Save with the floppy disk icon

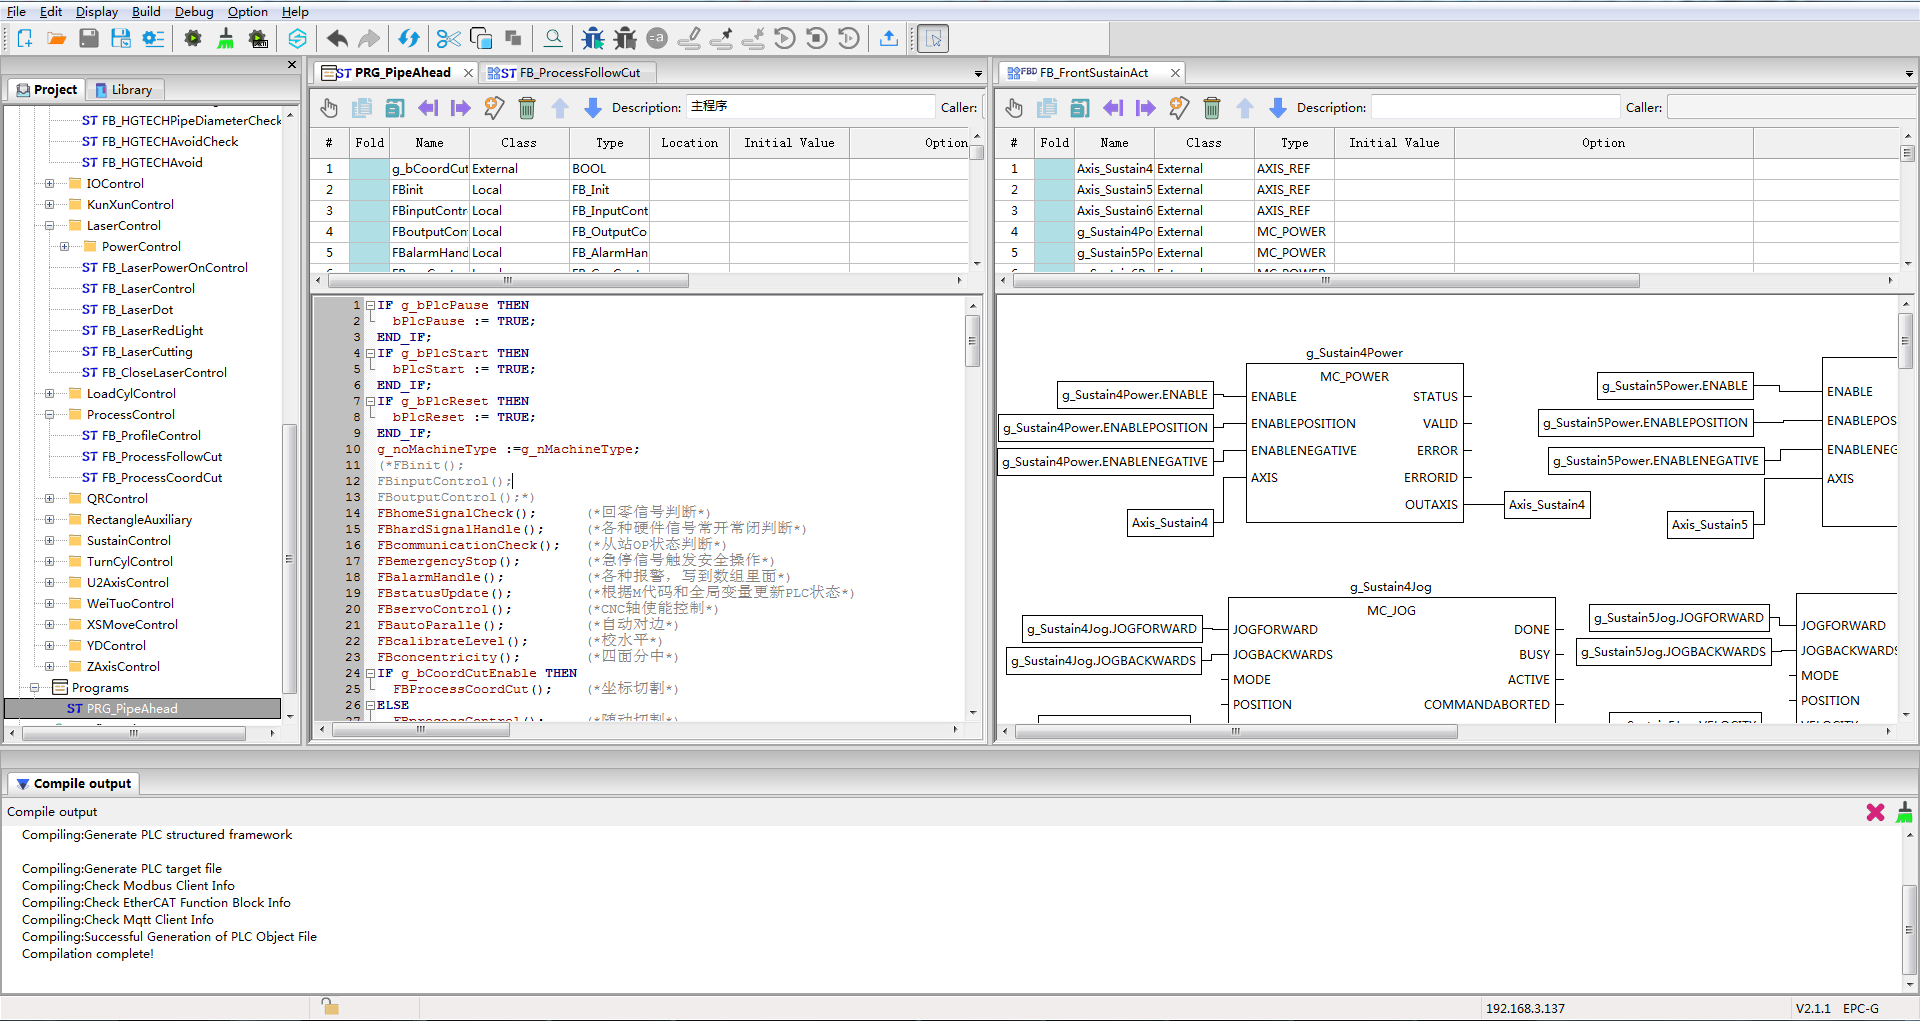point(89,39)
